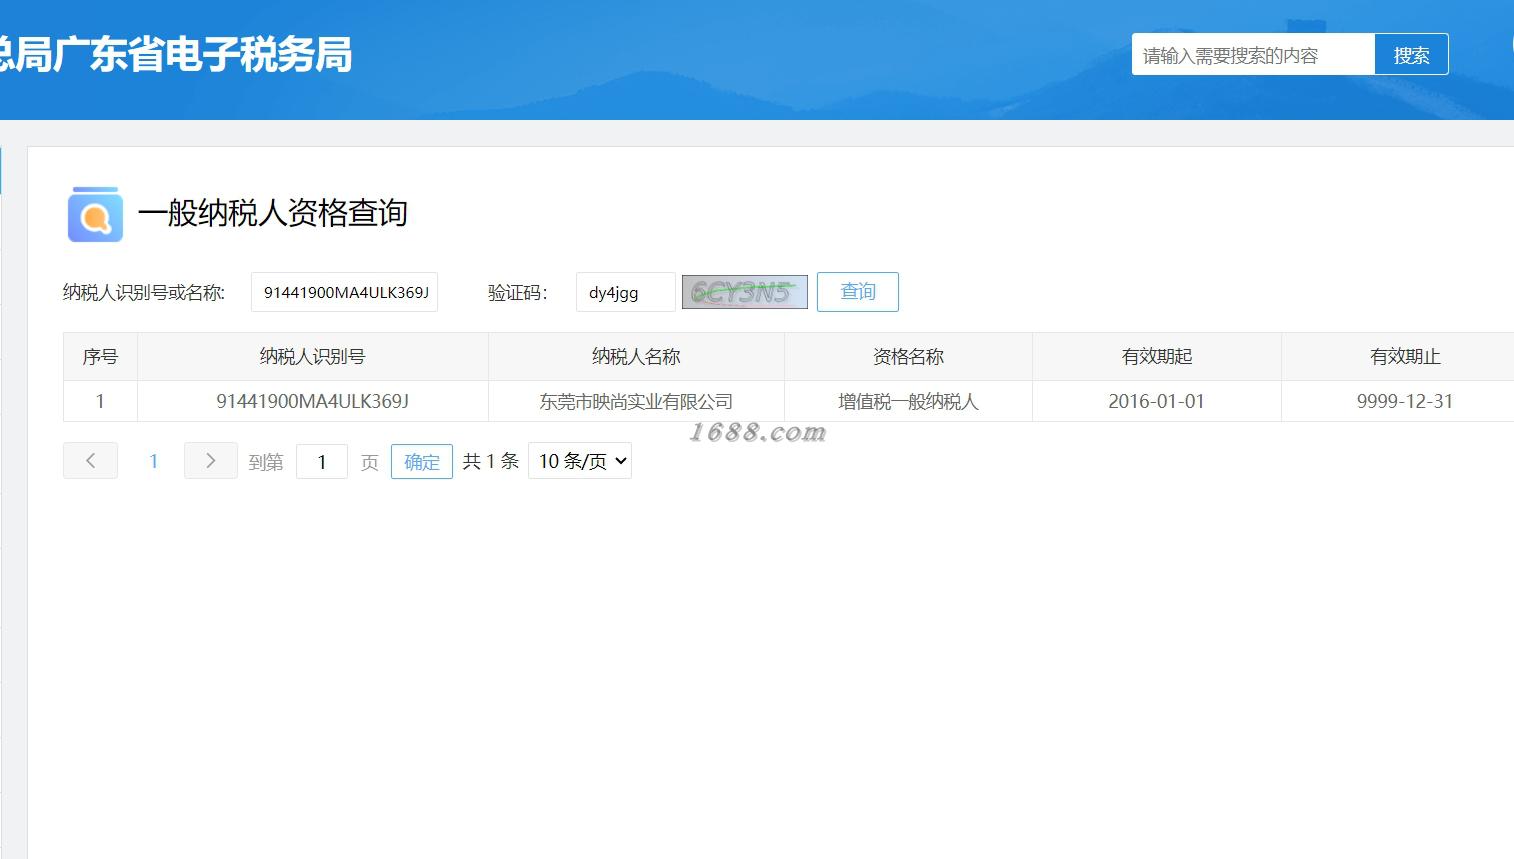Refresh the captcha image 6CY3N5
Image resolution: width=1514 pixels, height=859 pixels.
(744, 292)
